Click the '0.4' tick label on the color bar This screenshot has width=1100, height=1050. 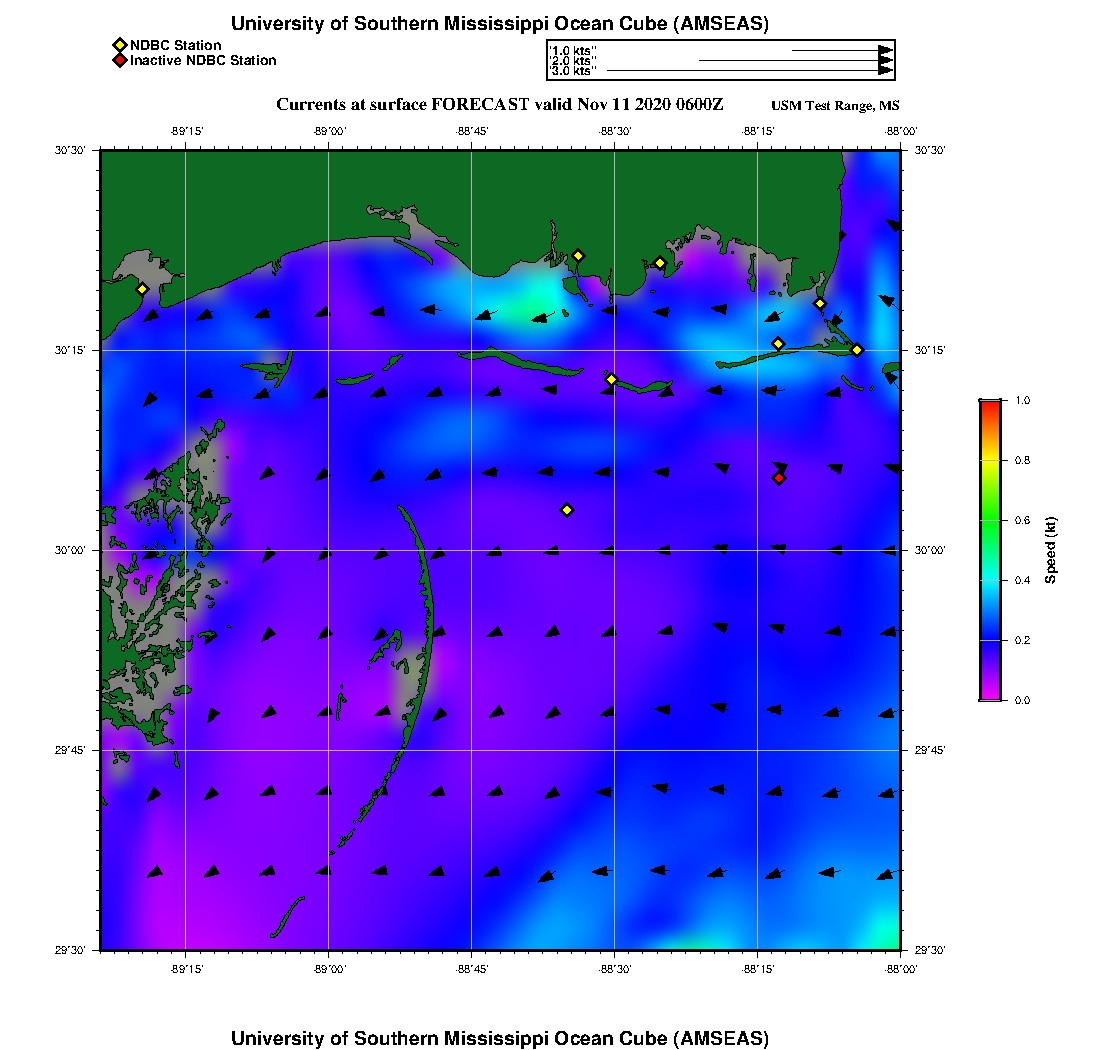(x=1023, y=580)
